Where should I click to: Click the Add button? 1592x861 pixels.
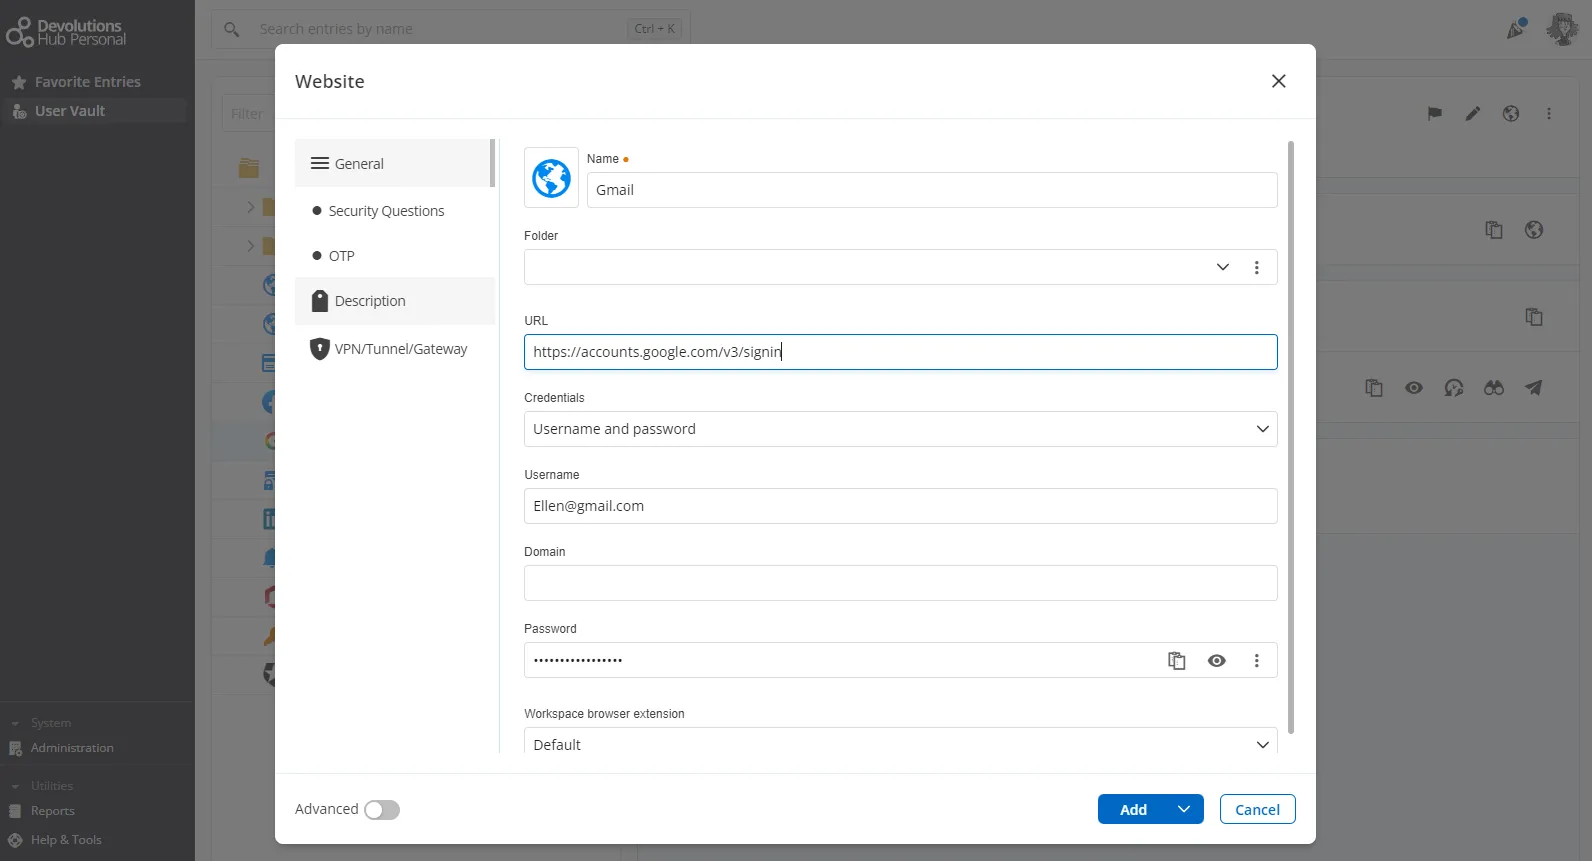click(1132, 809)
